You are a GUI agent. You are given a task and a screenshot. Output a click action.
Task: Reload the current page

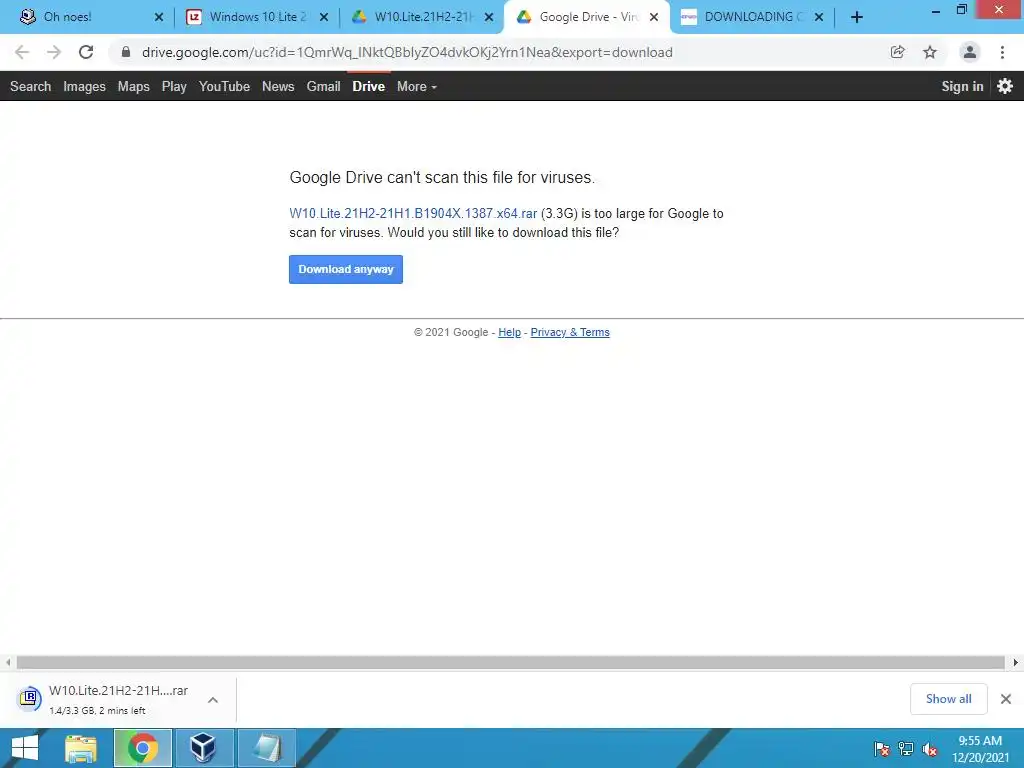[x=86, y=52]
